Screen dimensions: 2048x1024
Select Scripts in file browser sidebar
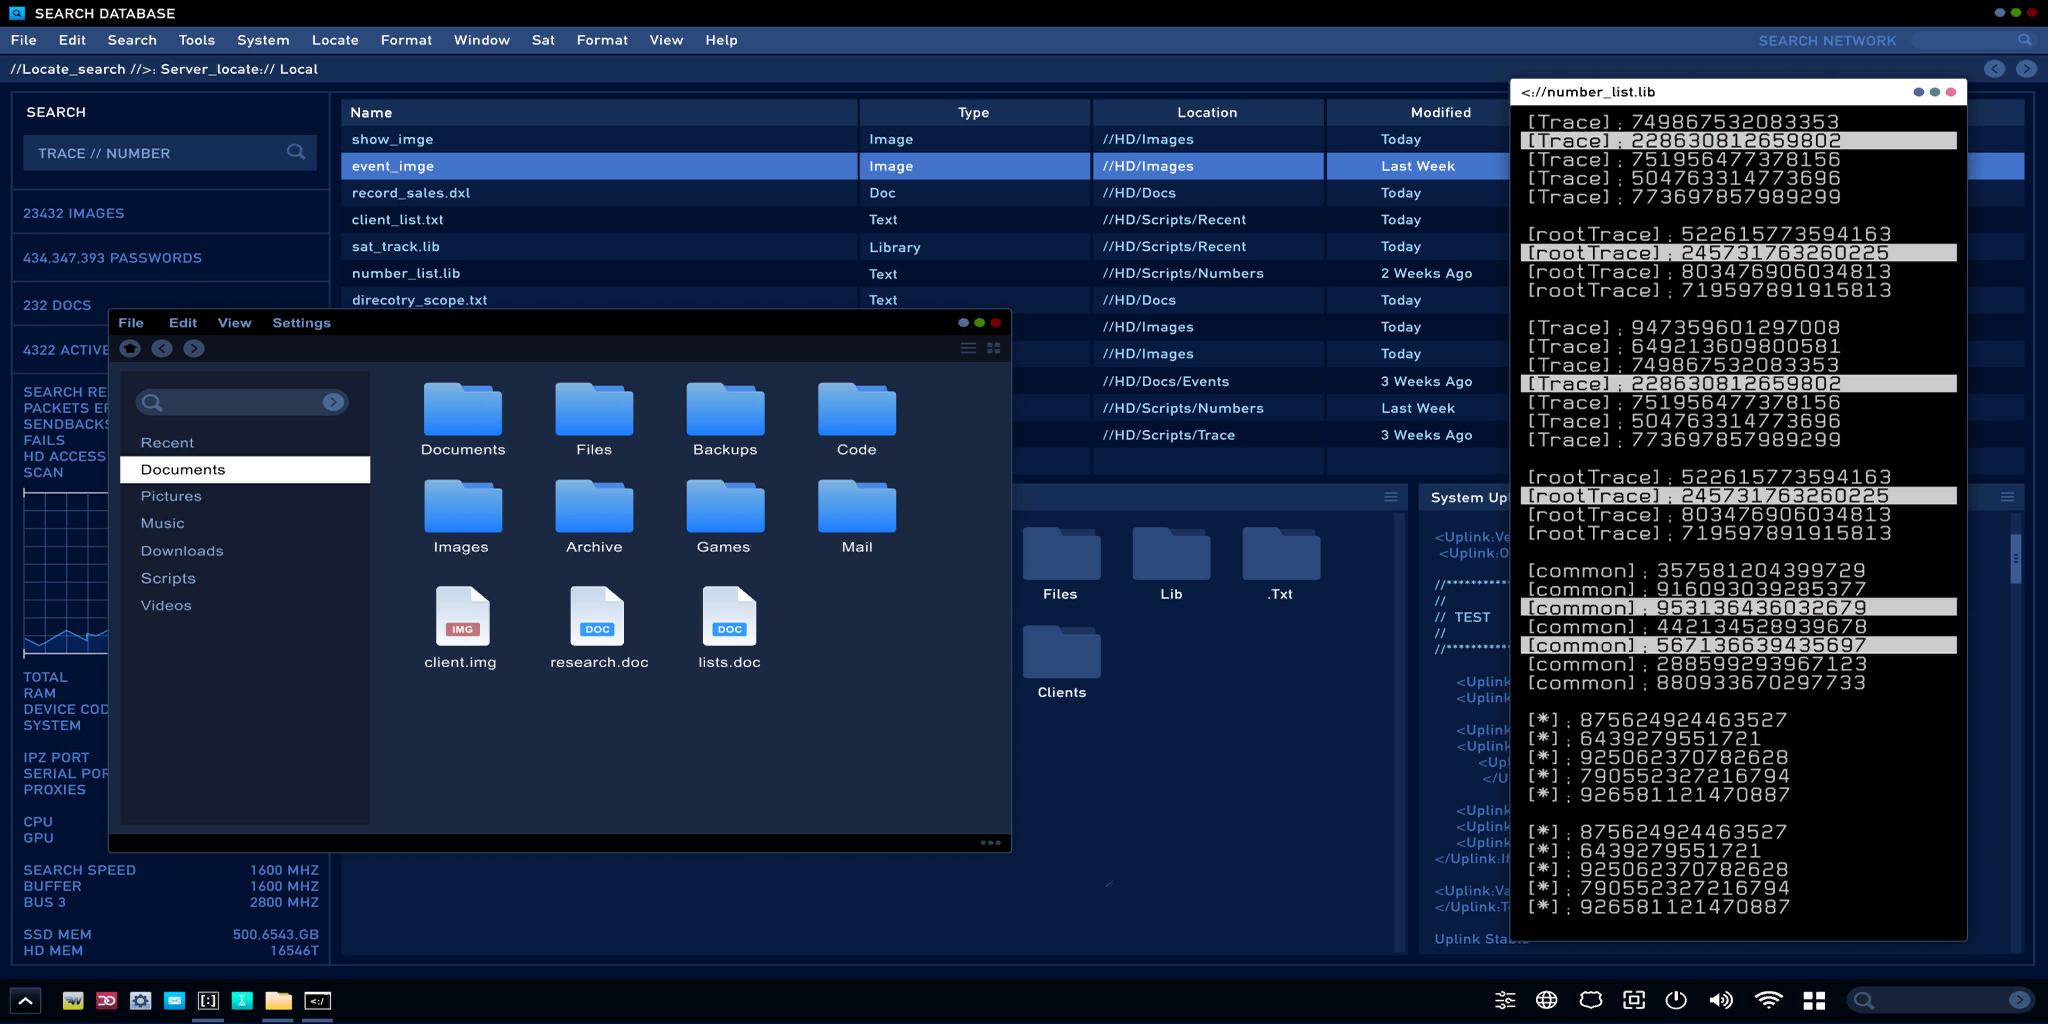pos(168,578)
